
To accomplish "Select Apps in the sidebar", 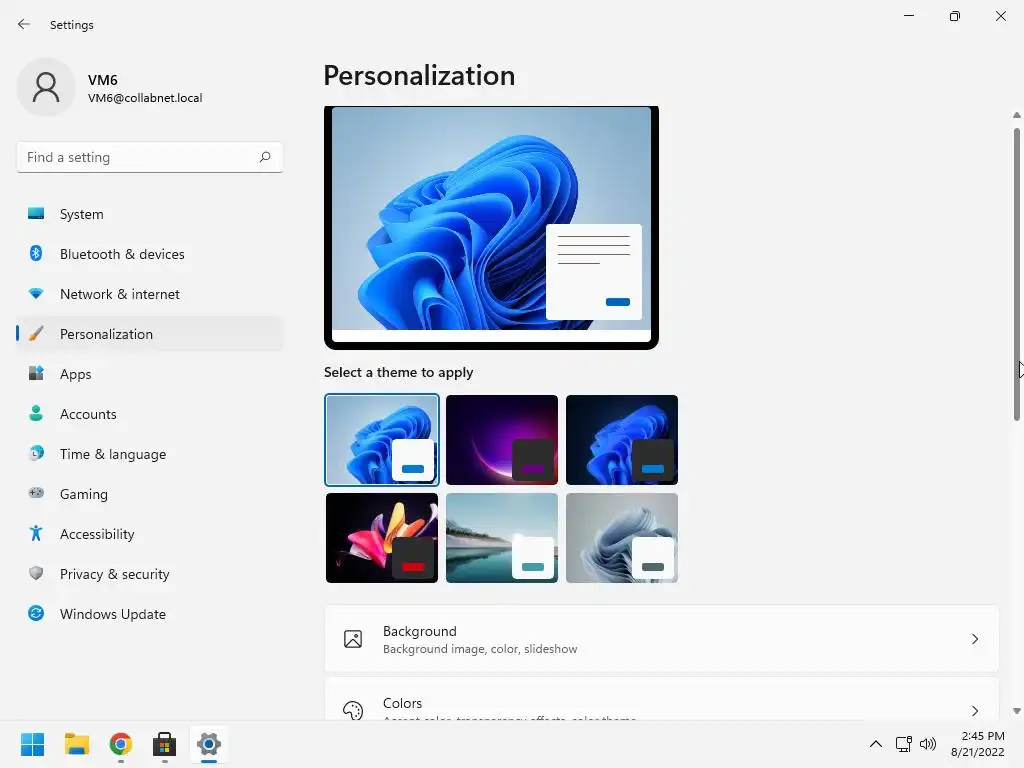I will [x=150, y=374].
